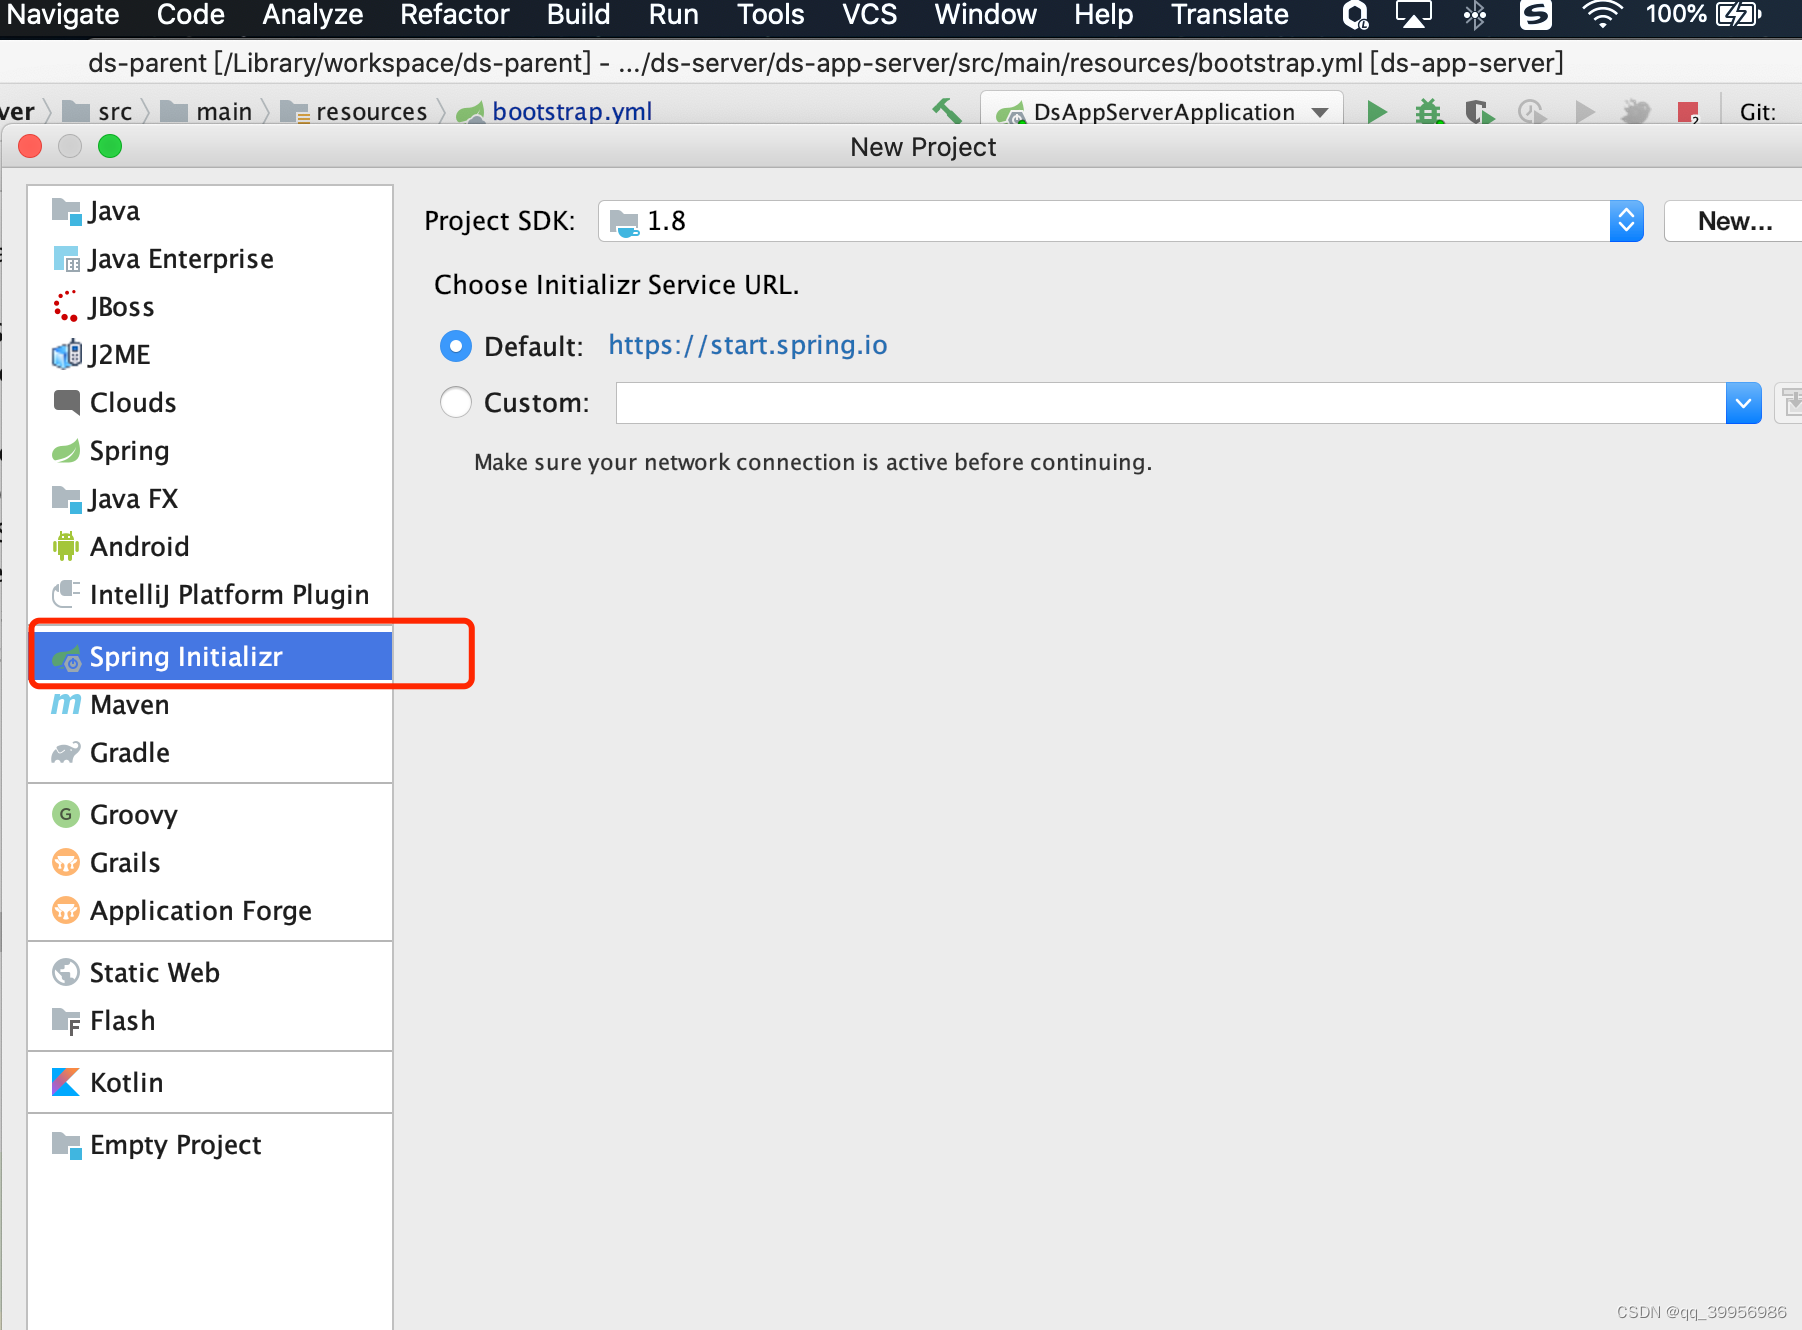
Task: Select Gradle project type
Action: (x=210, y=753)
